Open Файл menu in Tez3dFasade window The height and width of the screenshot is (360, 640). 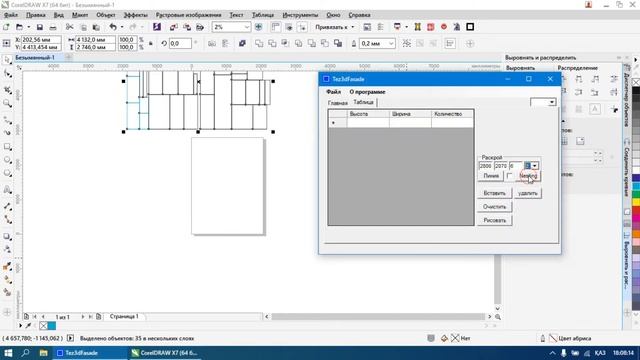(x=333, y=92)
